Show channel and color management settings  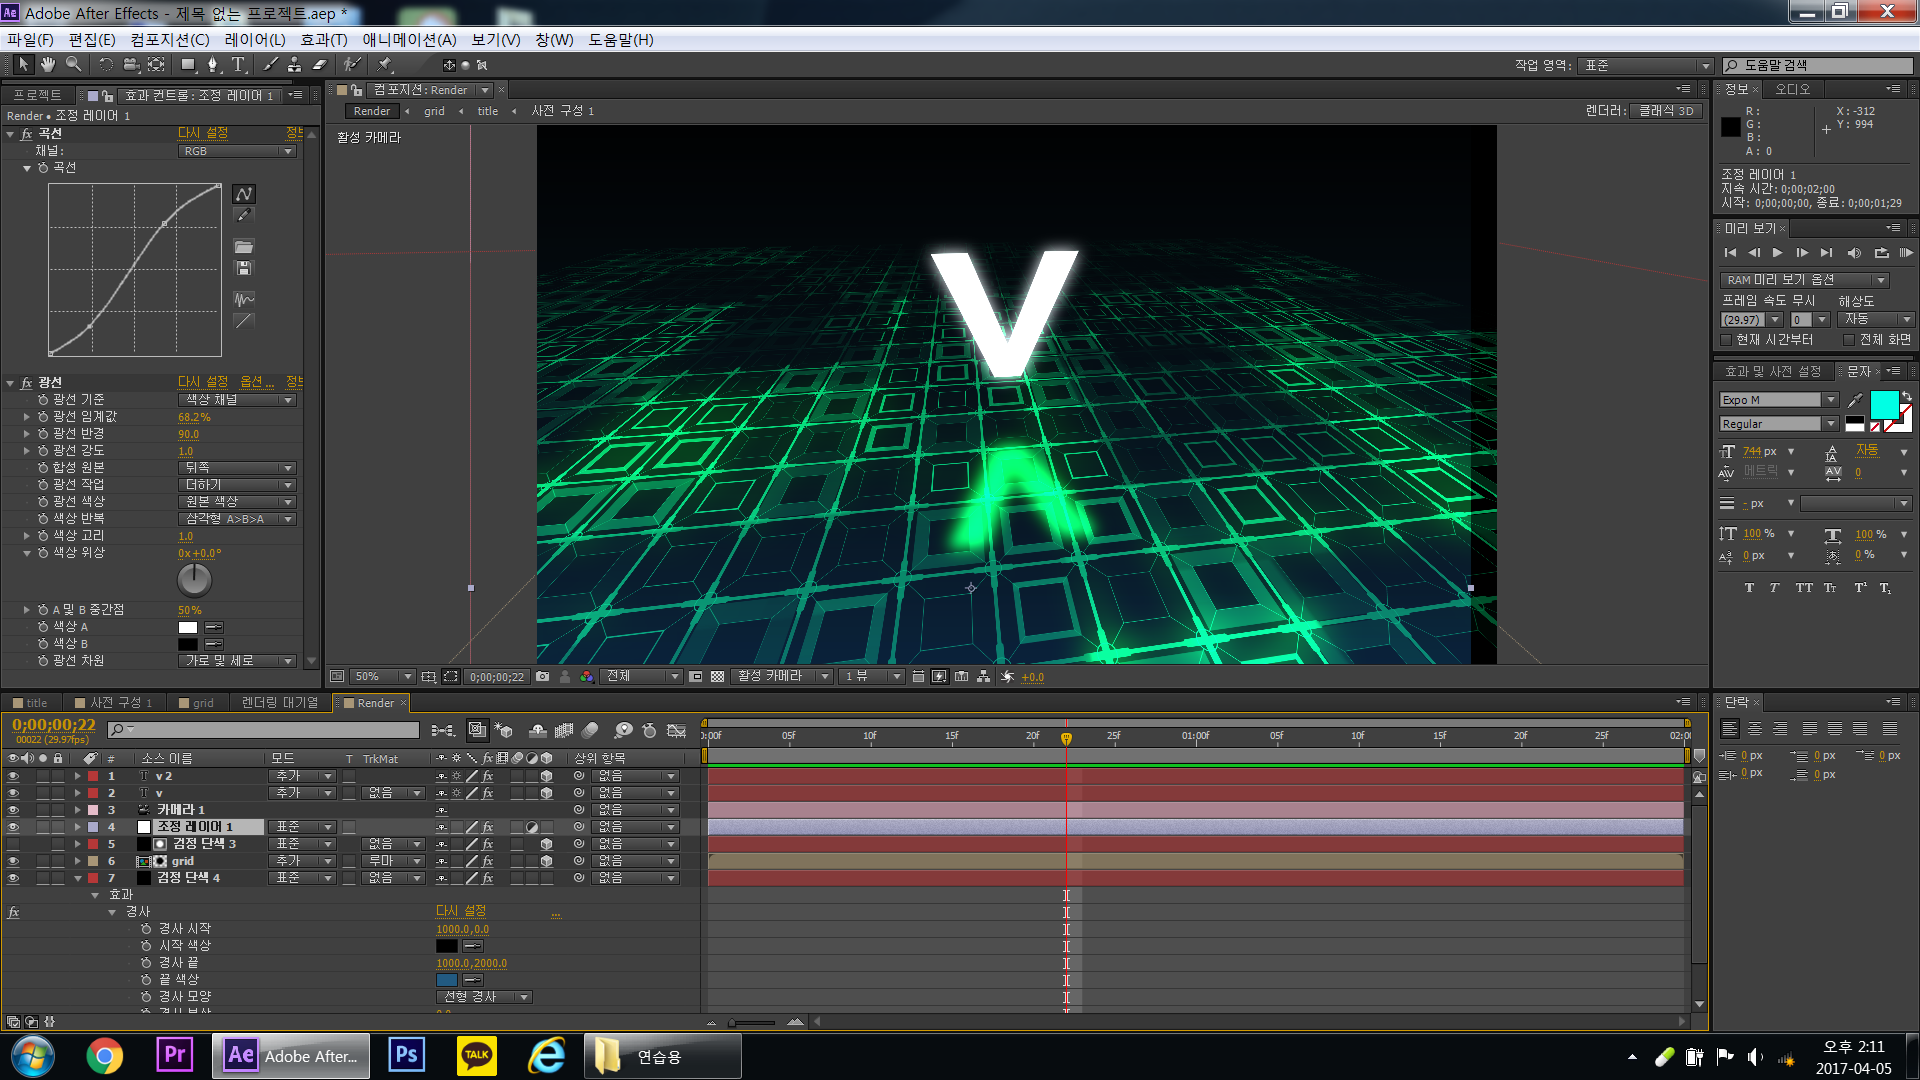pos(586,677)
